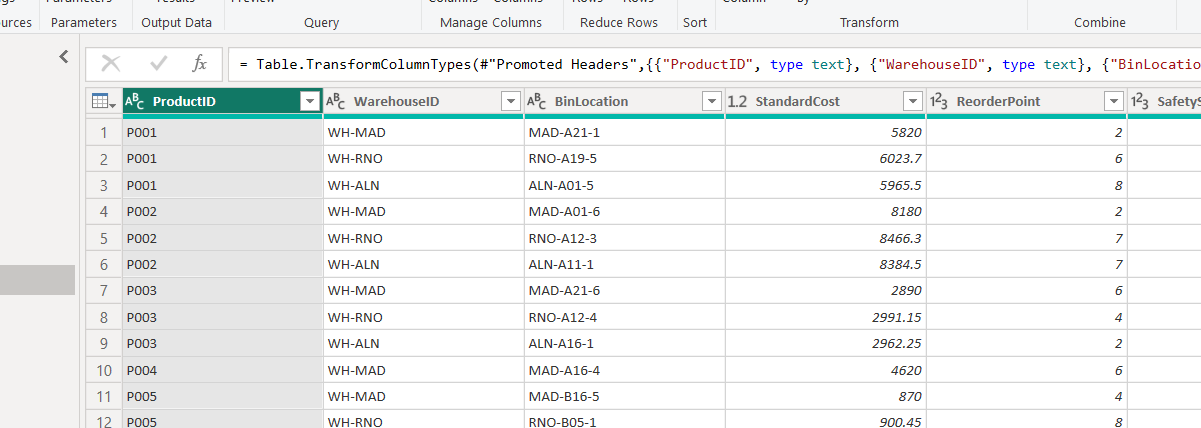Click the RNO-A12-4 bin location cell
The image size is (1201, 428).
click(624, 317)
